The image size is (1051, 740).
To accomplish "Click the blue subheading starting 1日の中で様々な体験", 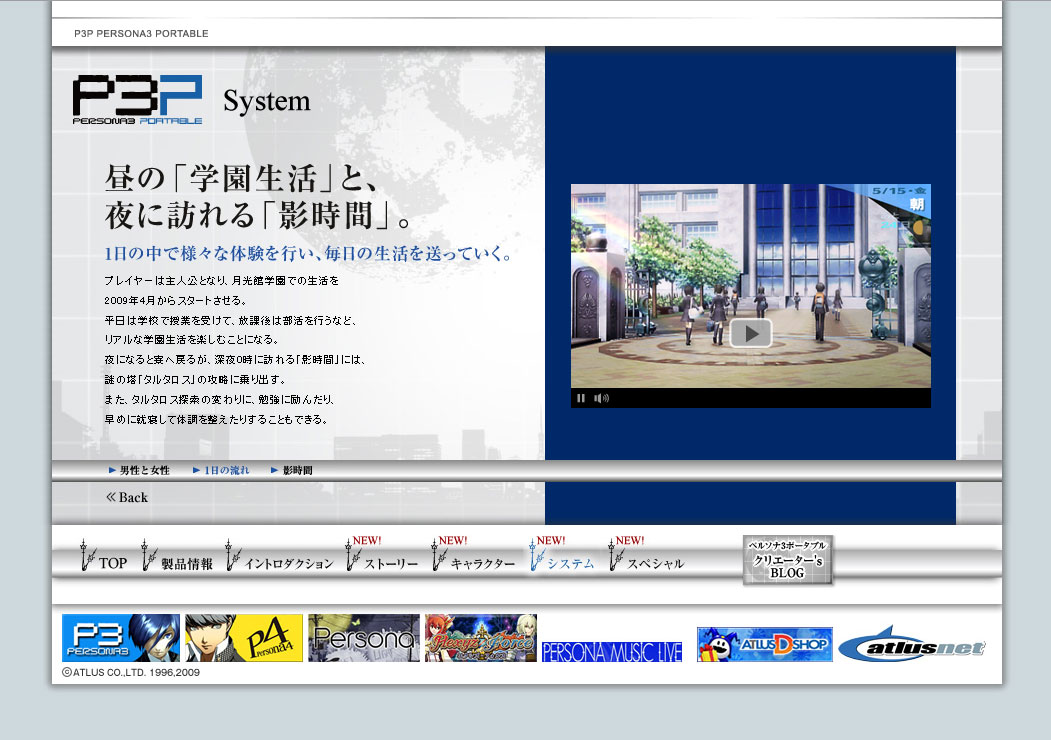I will [x=309, y=254].
